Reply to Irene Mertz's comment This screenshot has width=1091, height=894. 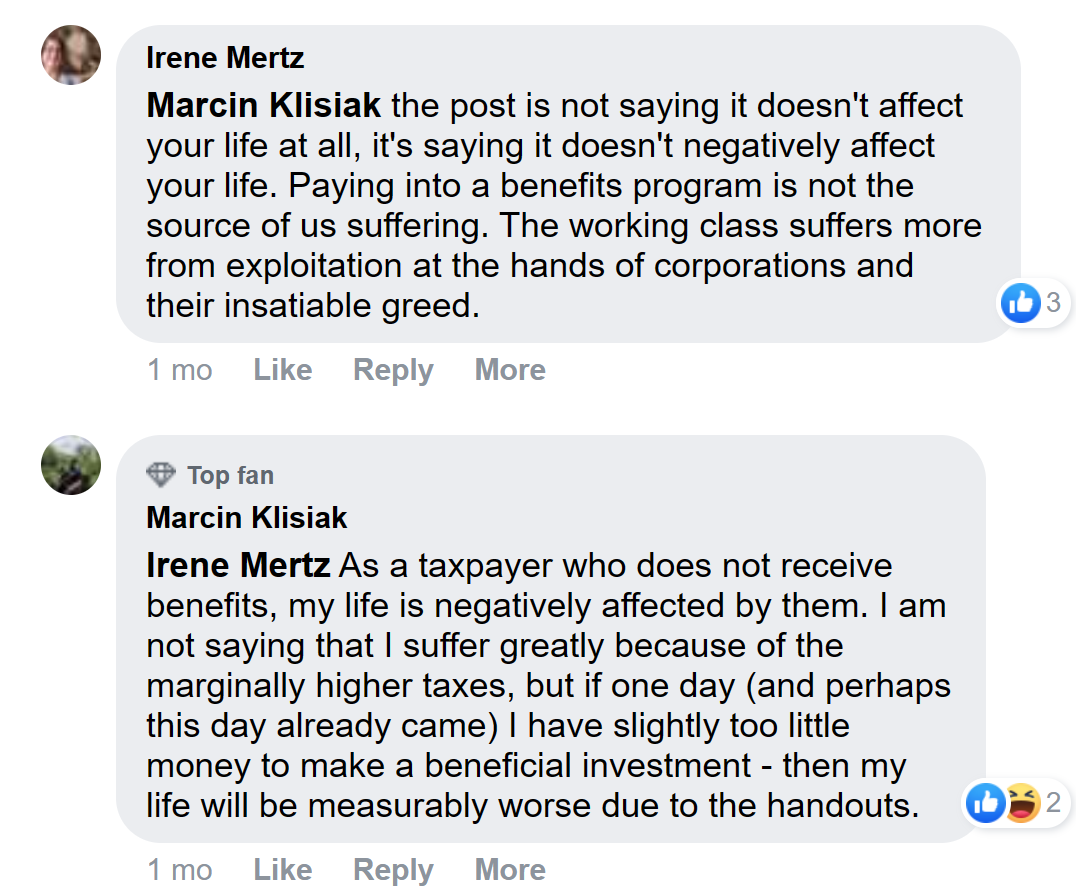point(392,369)
